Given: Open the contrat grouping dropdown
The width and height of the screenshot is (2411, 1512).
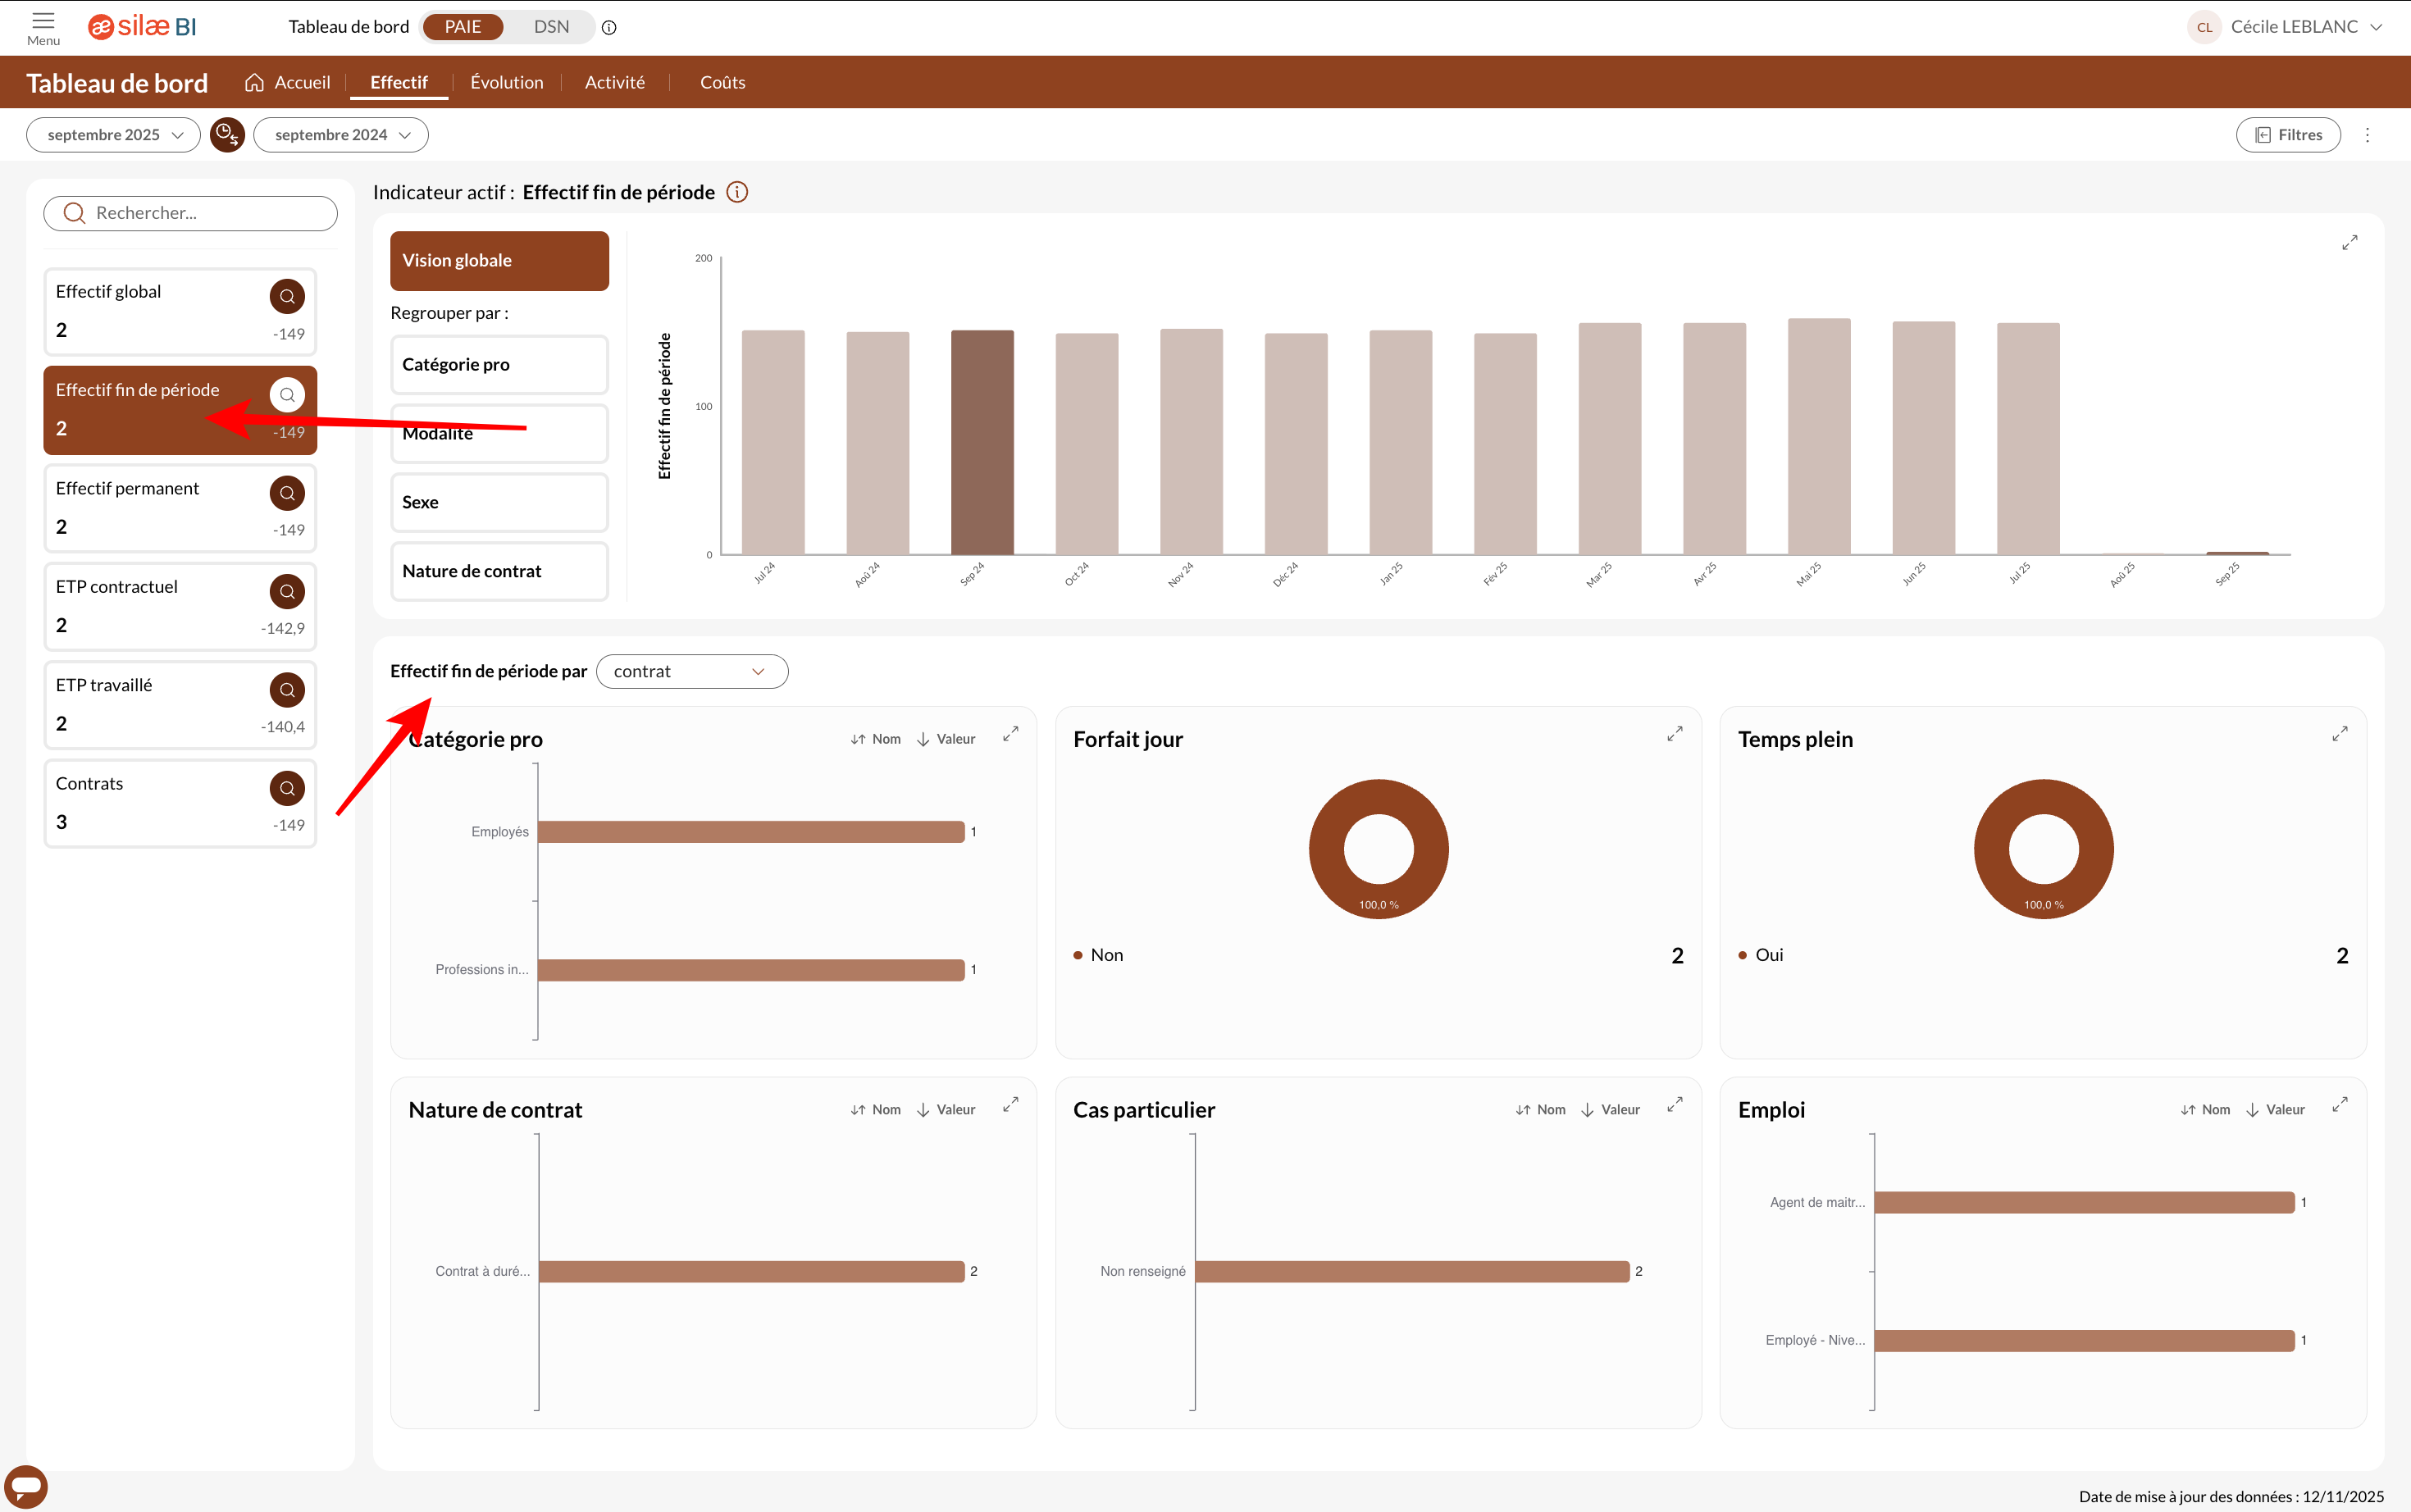Looking at the screenshot, I should click(691, 671).
